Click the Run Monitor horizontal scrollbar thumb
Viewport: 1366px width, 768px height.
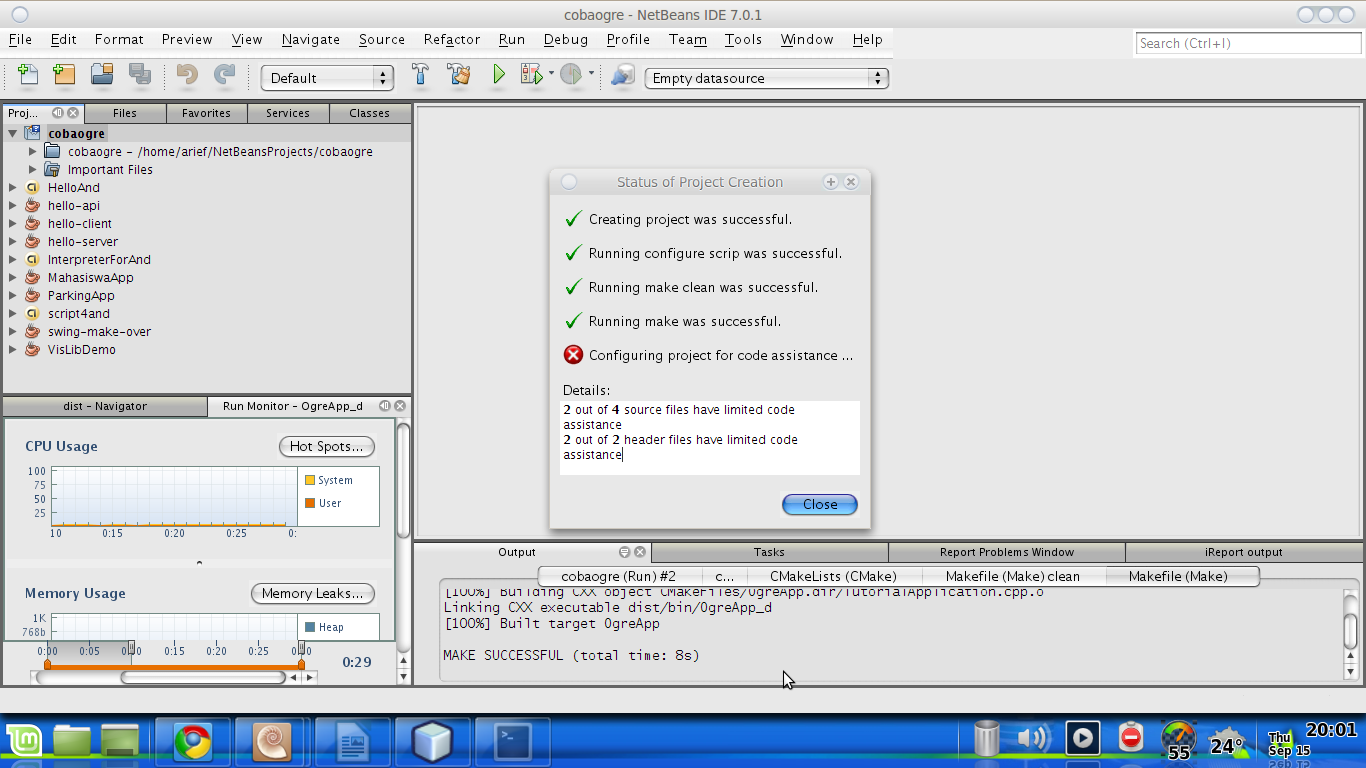[203, 677]
